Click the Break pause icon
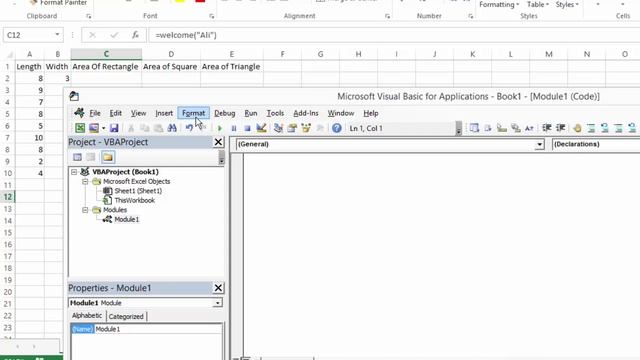This screenshot has width=640, height=360. click(x=234, y=129)
